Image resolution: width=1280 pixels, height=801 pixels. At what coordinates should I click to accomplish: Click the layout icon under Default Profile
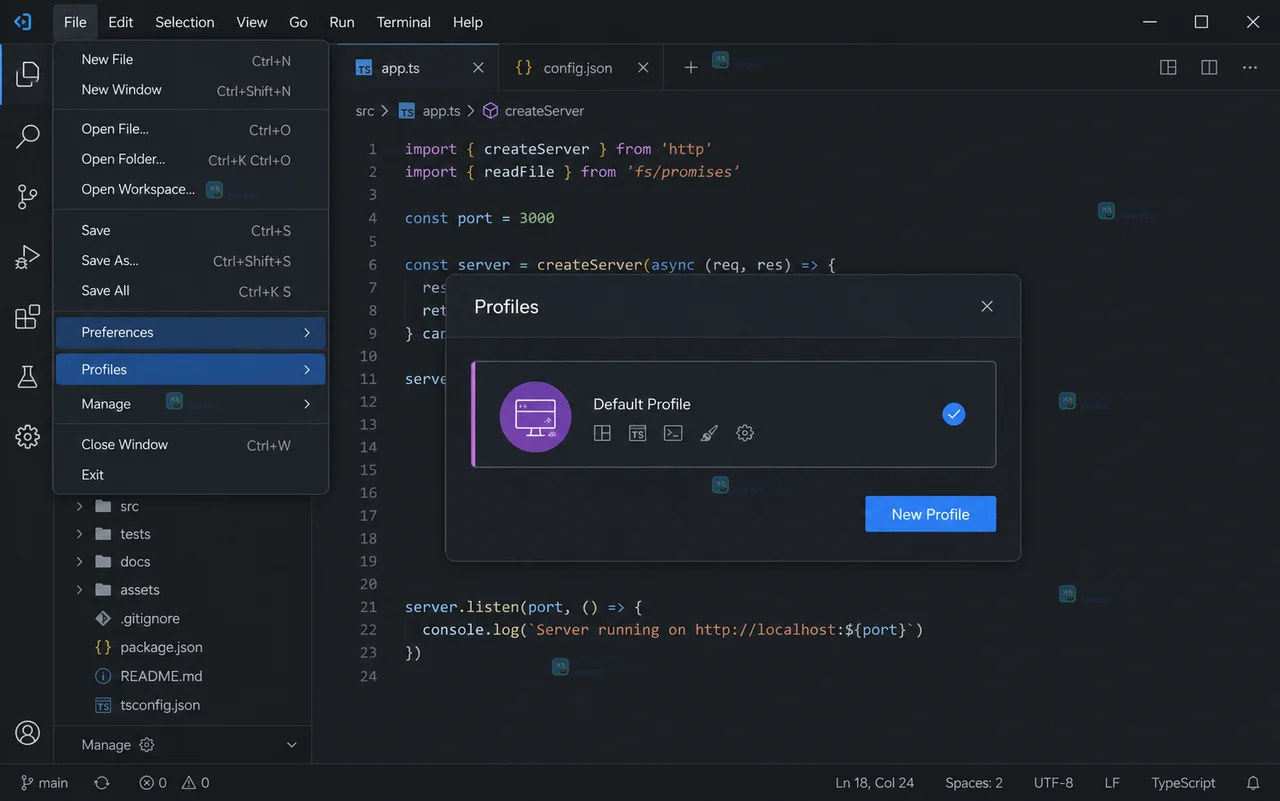tap(602, 433)
